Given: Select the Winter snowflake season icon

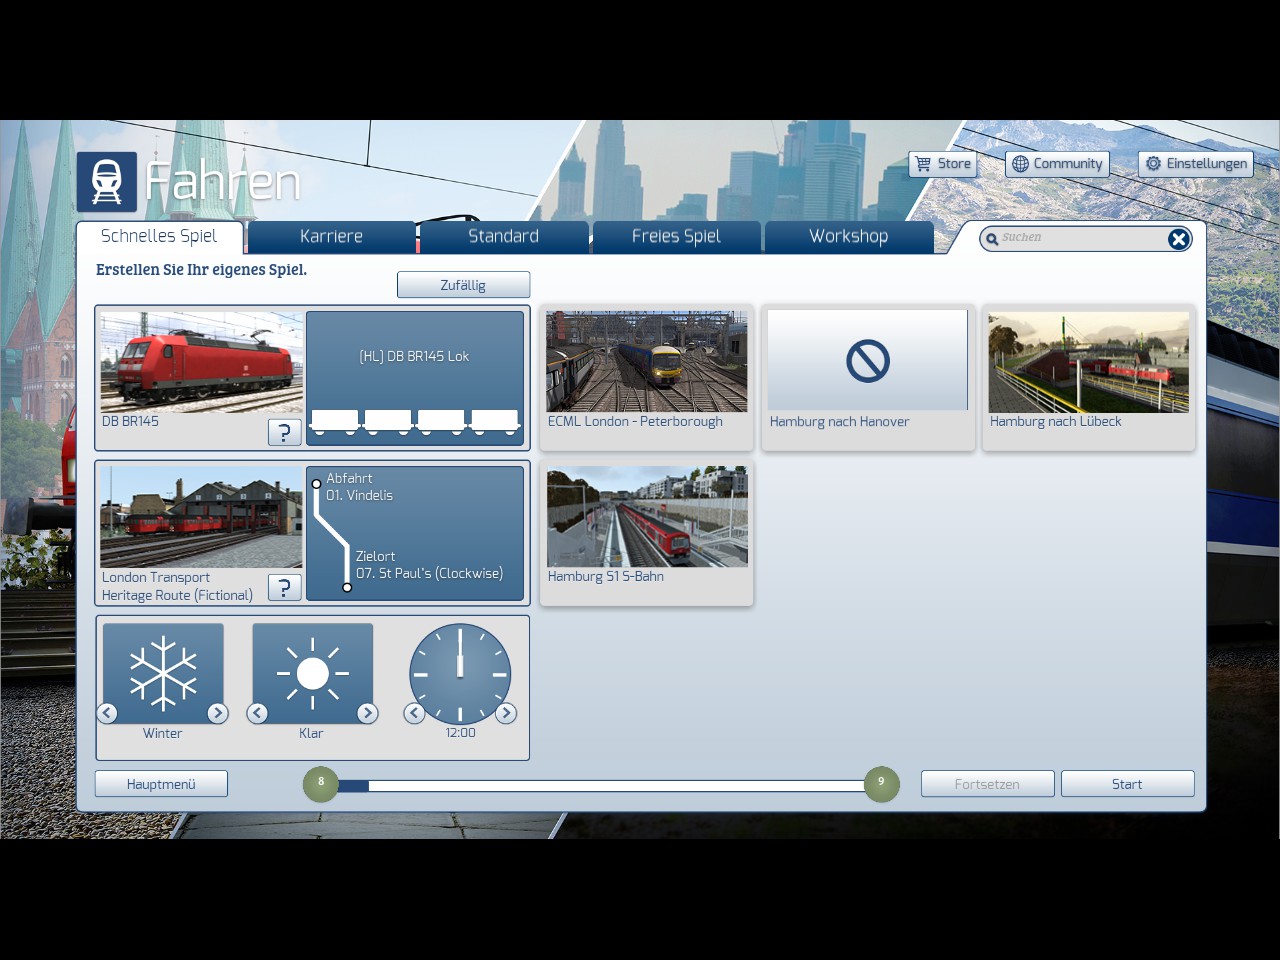Looking at the screenshot, I should point(163,672).
